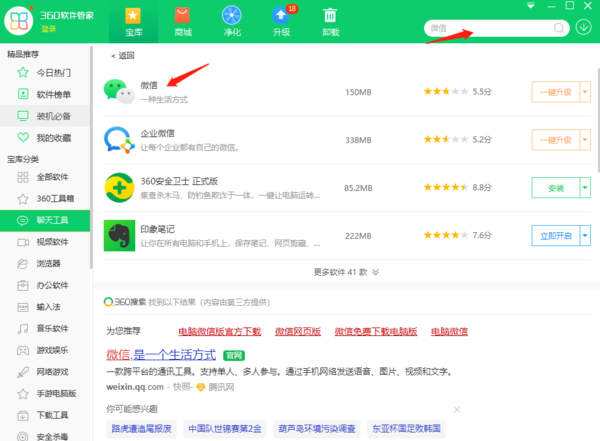The image size is (600, 441).
Task: Open the 商城 shopping bag tab
Action: (x=183, y=22)
